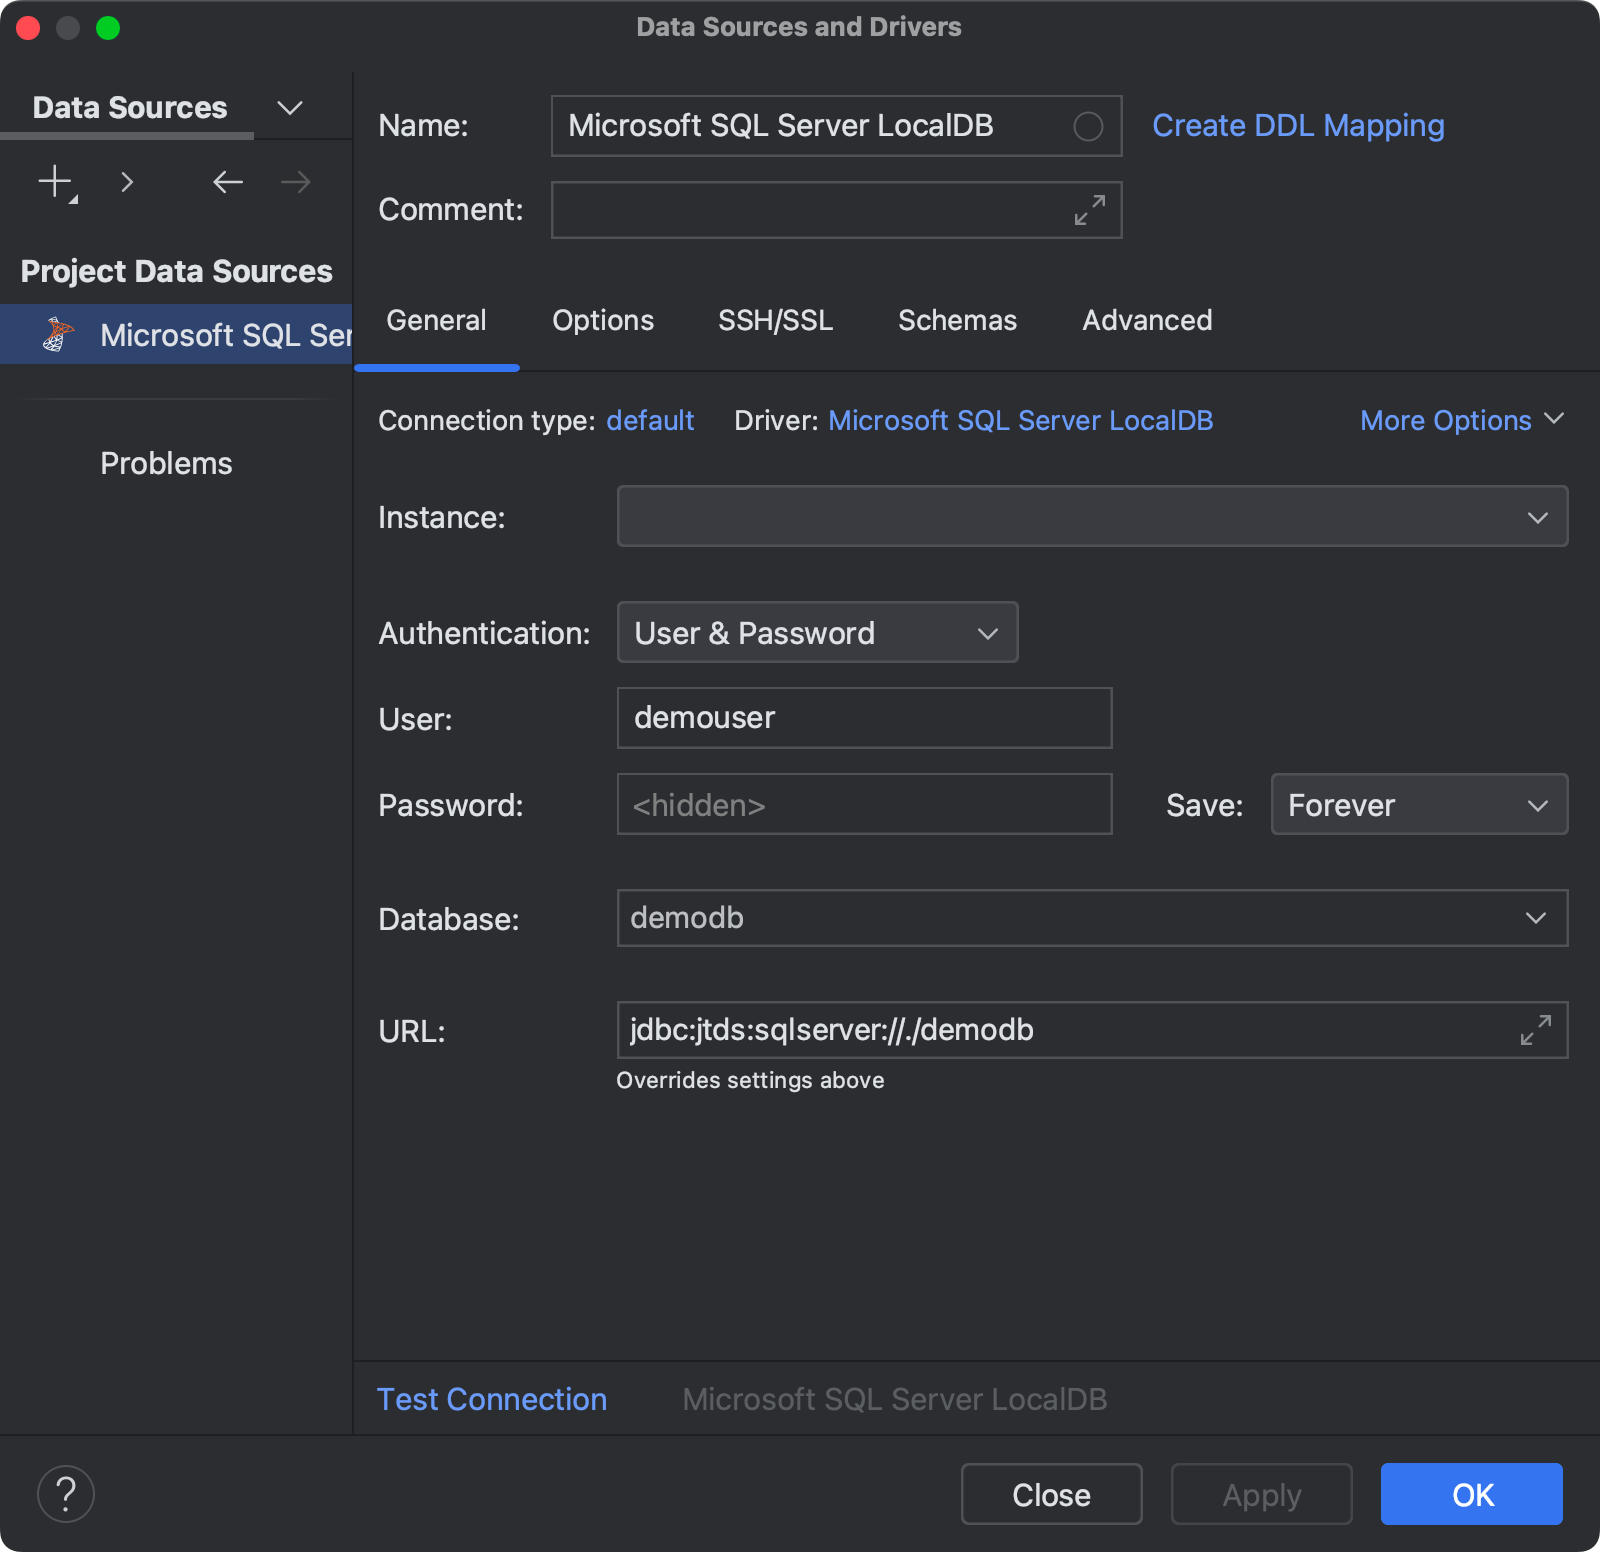Open the Database dropdown showing demodb

pos(1537,918)
